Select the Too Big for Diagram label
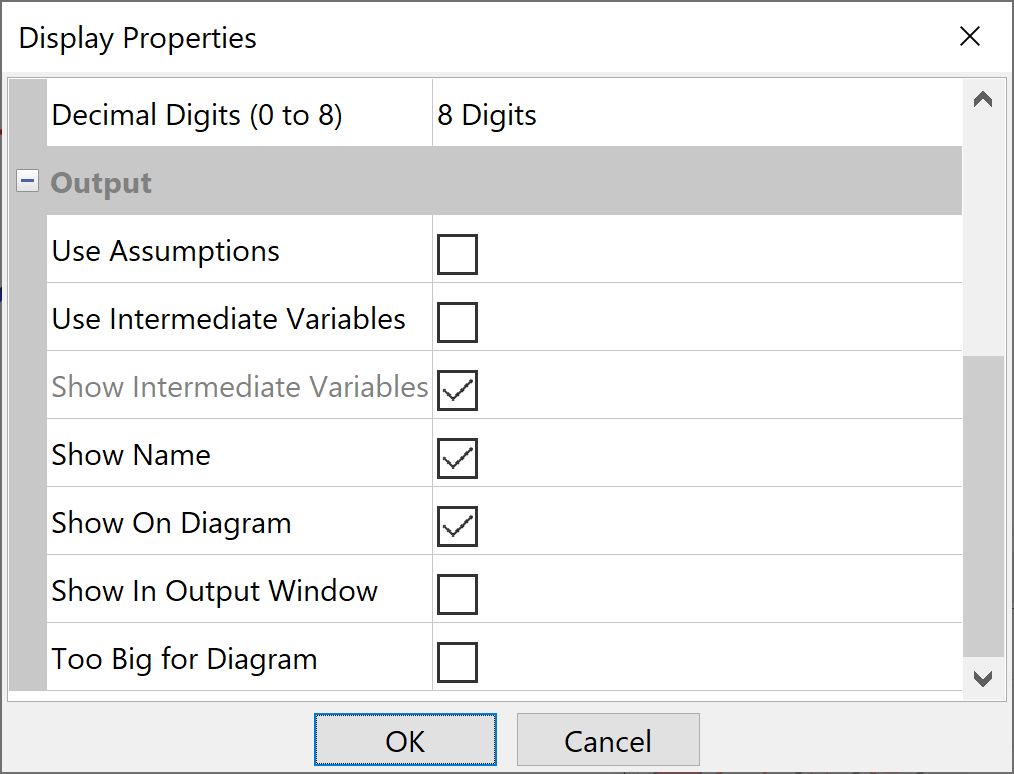Screen dimensions: 1014x774 pyautogui.click(x=184, y=659)
